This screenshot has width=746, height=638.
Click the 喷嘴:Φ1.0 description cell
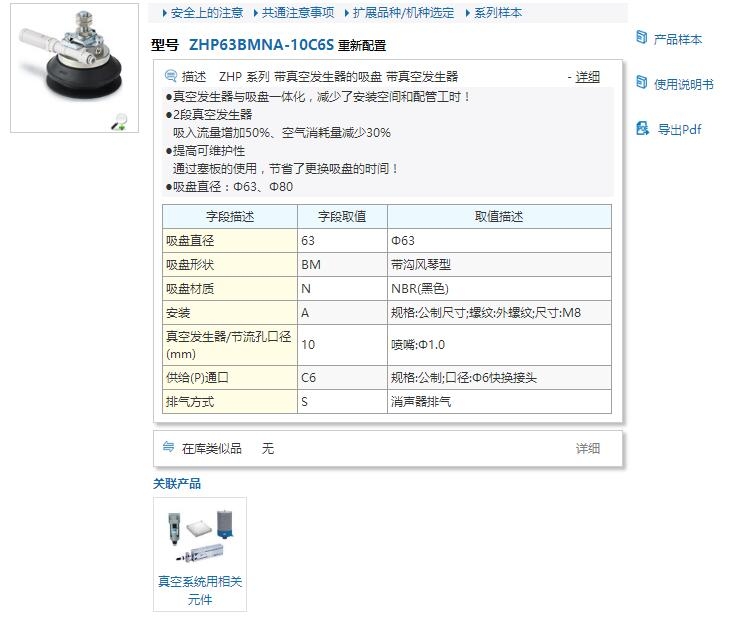(499, 345)
